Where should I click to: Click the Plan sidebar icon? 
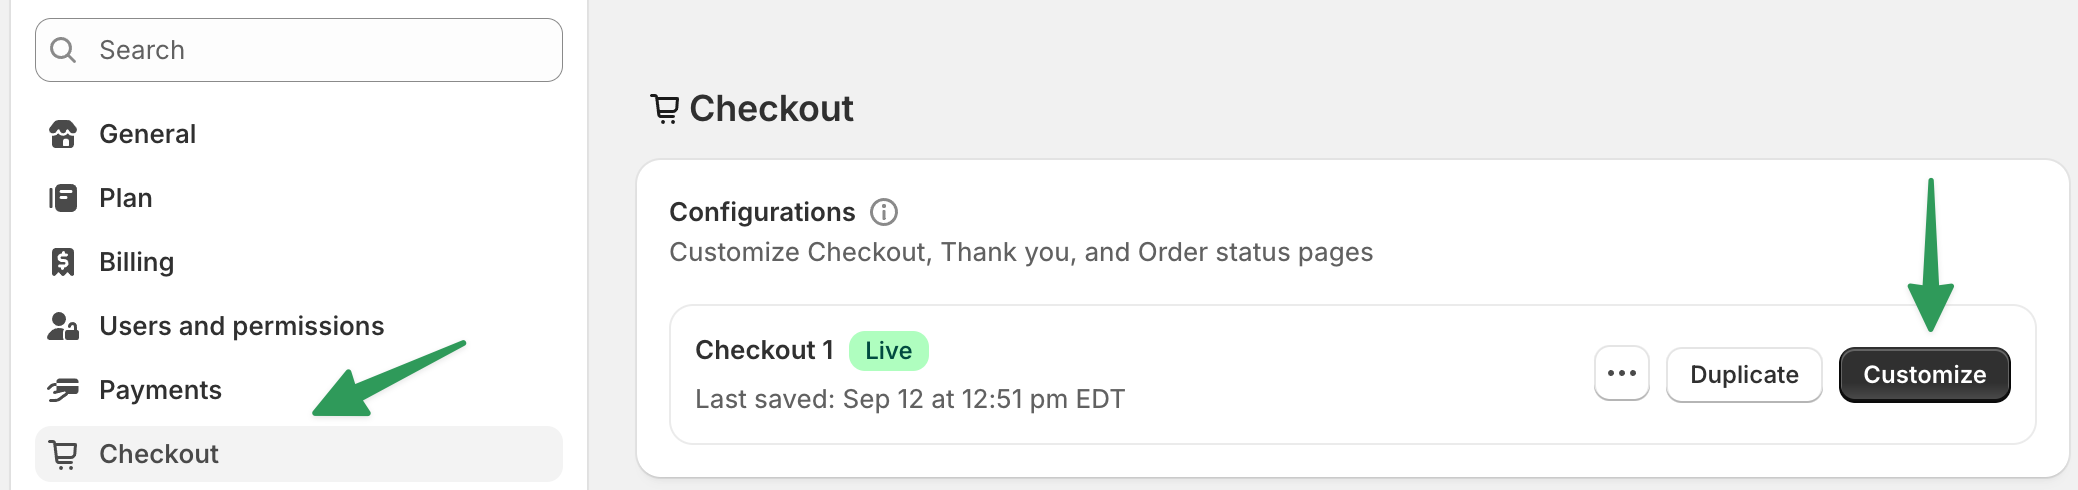click(63, 198)
